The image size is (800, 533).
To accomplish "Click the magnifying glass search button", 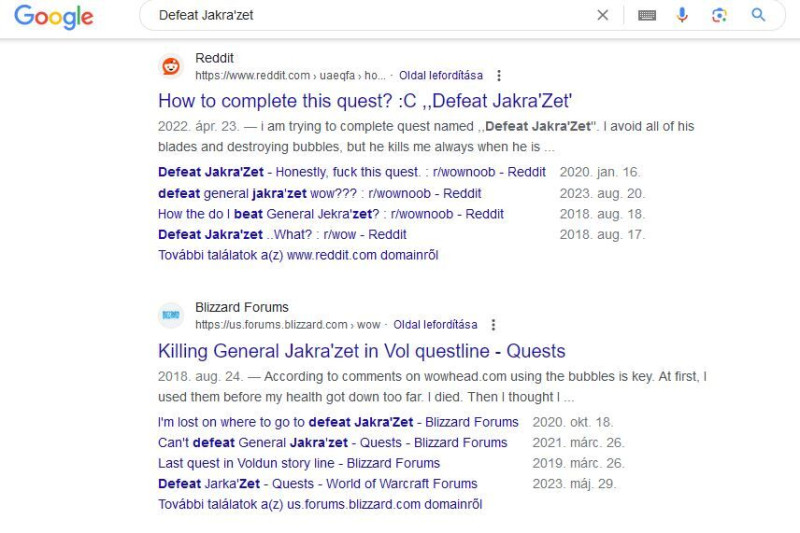I will tap(759, 15).
